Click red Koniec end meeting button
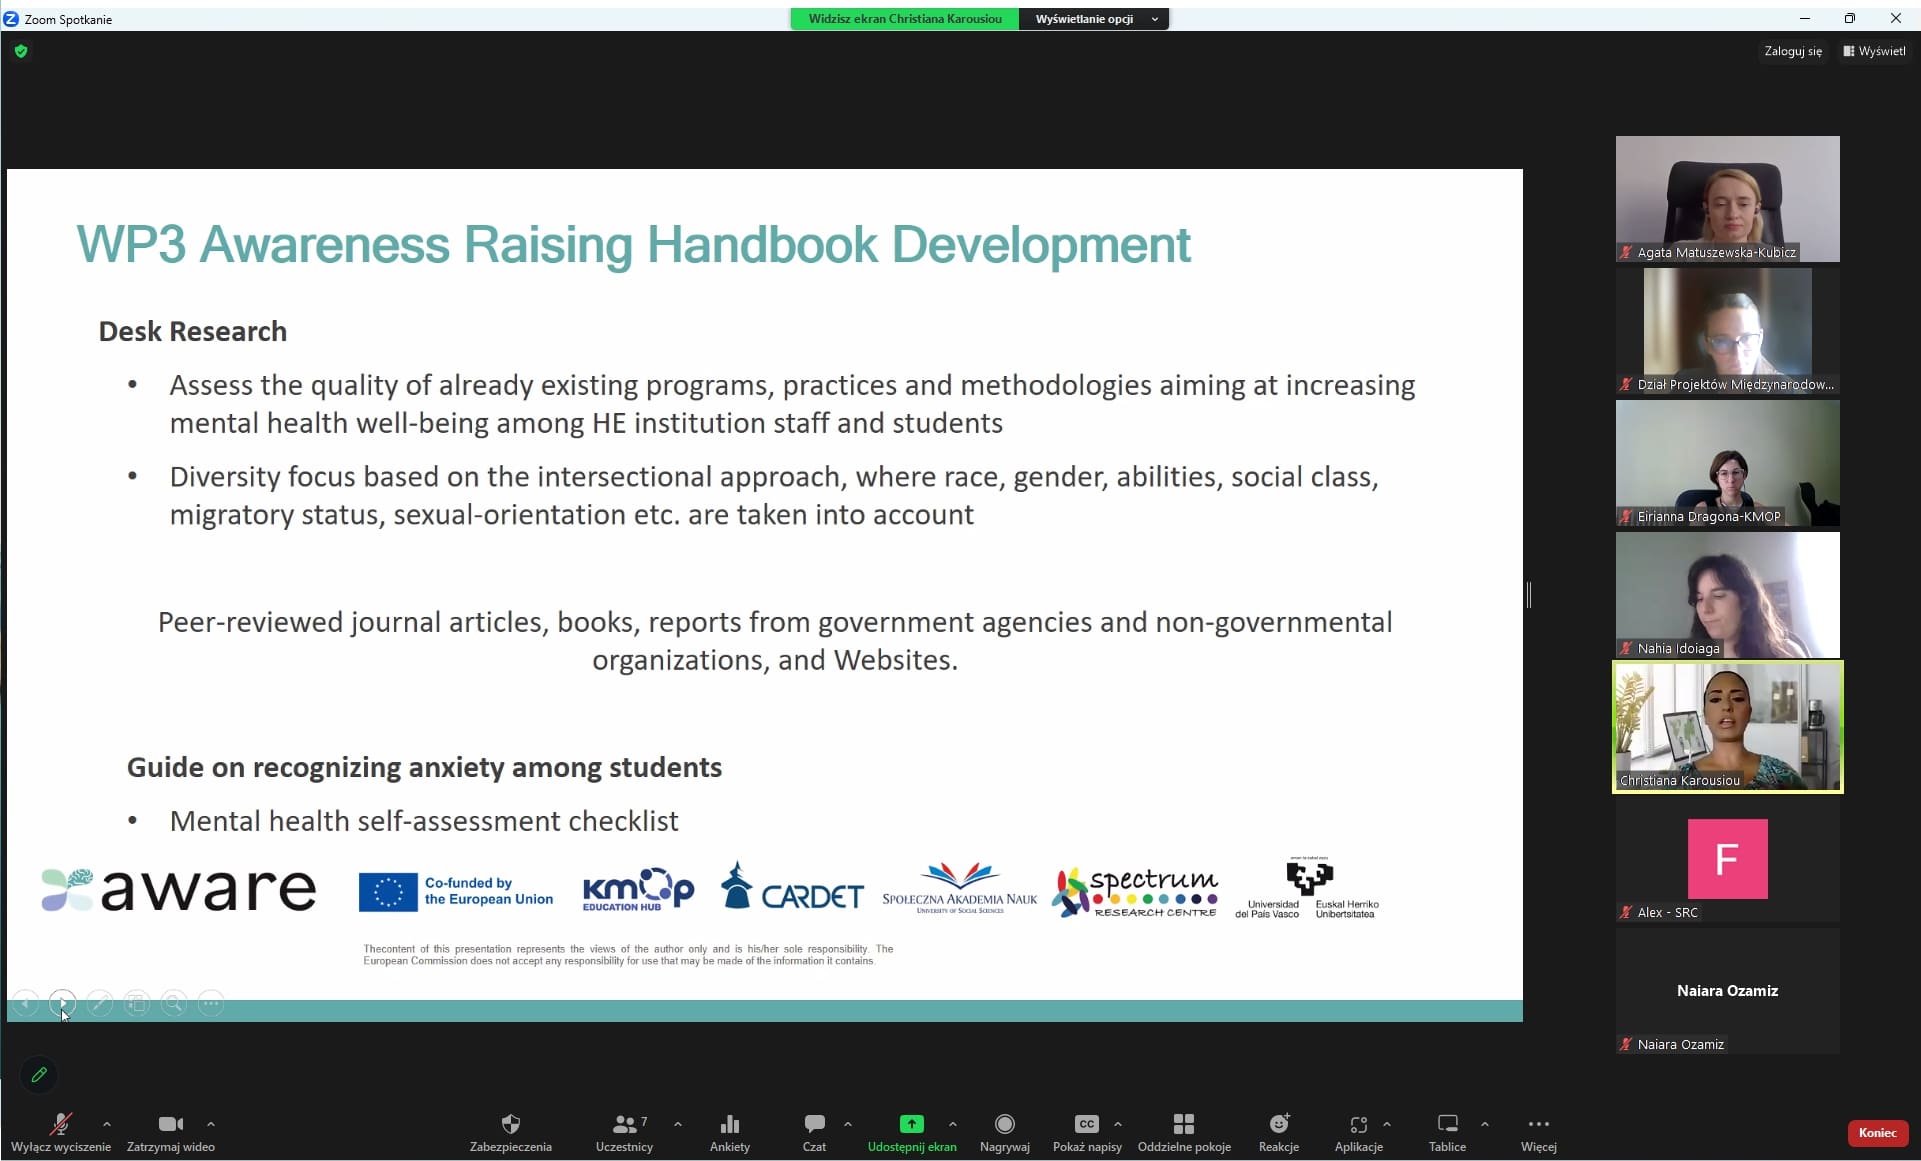 point(1877,1133)
